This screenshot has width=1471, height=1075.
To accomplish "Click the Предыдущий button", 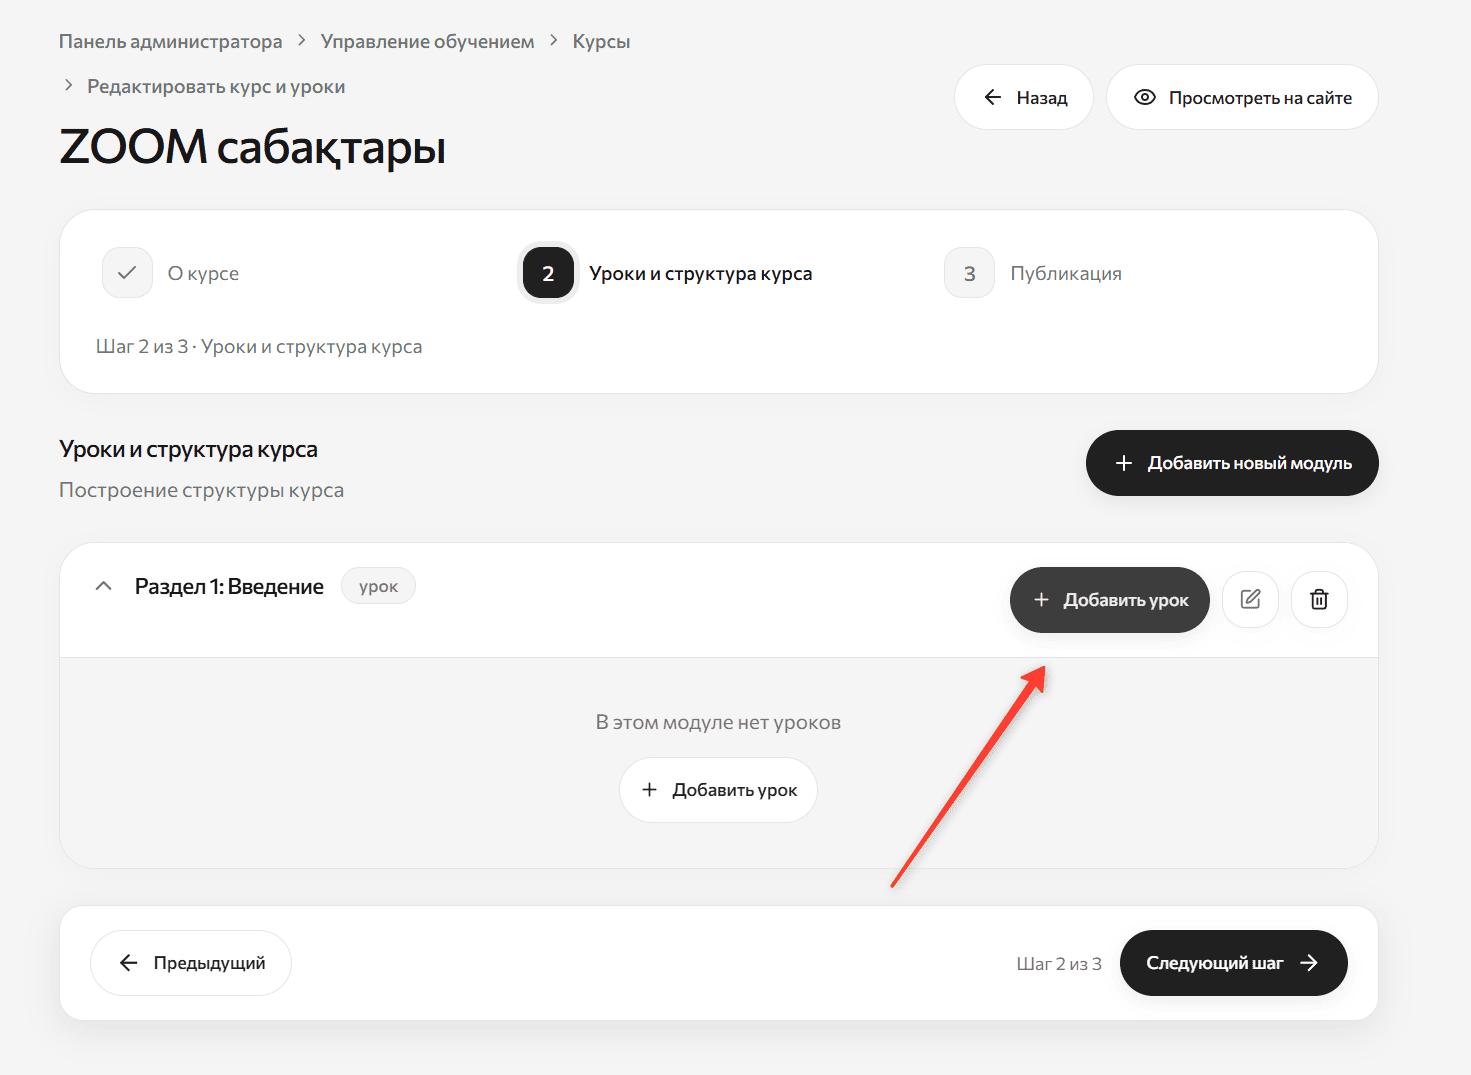I will point(191,963).
